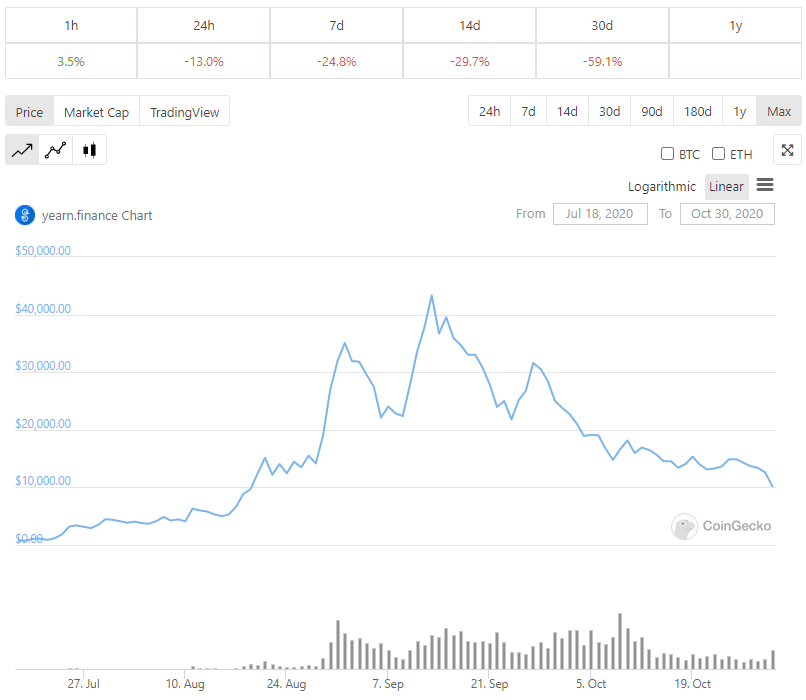
Task: Select the Max time range
Action: 779,111
